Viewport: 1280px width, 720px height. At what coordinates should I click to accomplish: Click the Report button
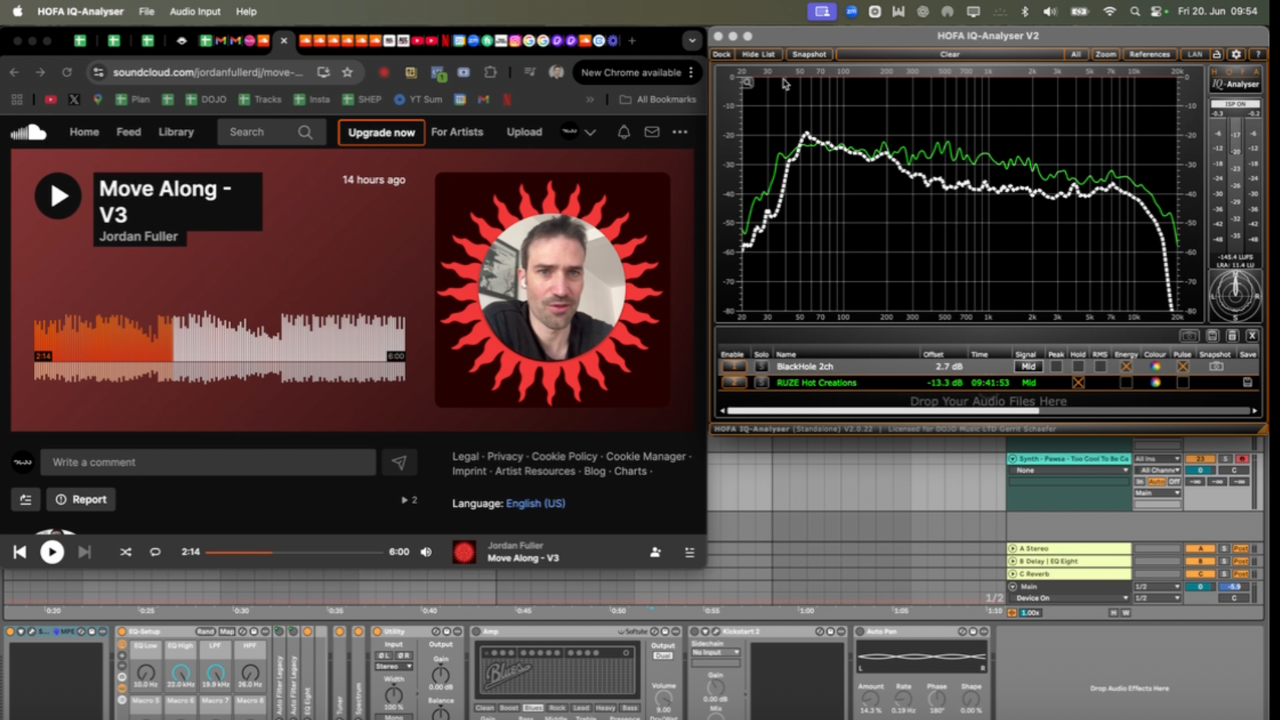81,499
